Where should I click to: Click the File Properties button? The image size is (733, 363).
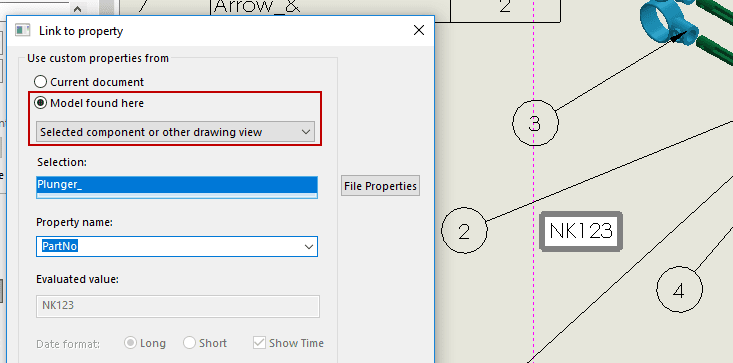click(x=380, y=186)
